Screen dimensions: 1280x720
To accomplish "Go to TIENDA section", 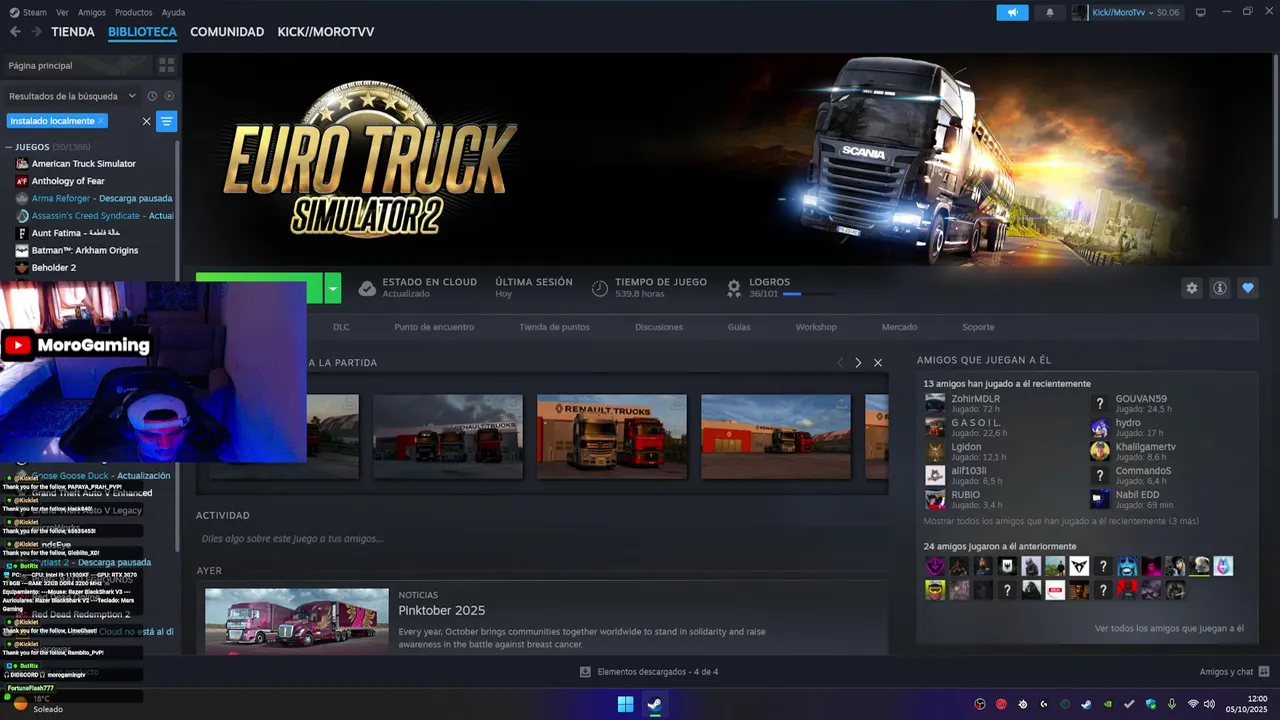I will pyautogui.click(x=73, y=32).
